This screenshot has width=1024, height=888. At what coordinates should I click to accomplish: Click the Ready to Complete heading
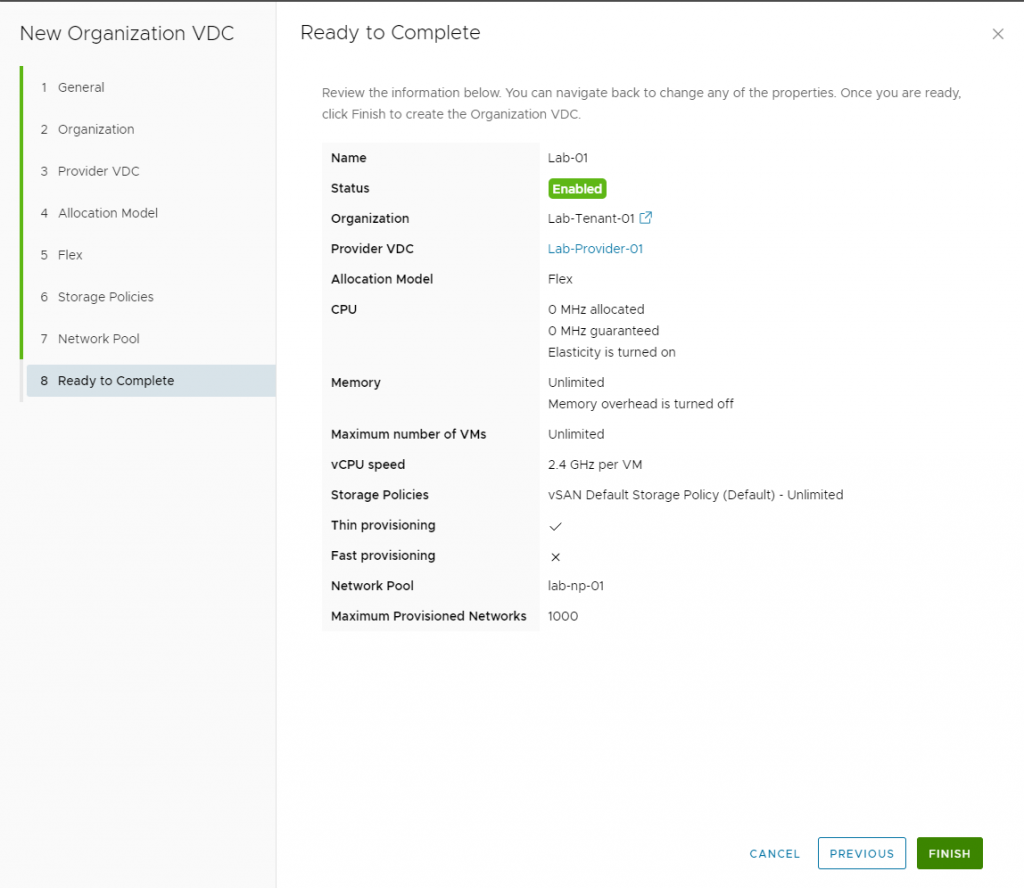click(391, 33)
